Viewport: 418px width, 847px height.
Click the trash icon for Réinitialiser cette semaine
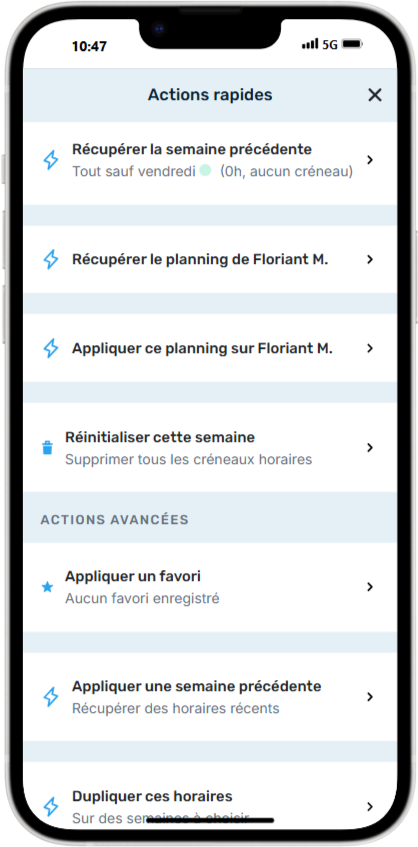coord(48,448)
